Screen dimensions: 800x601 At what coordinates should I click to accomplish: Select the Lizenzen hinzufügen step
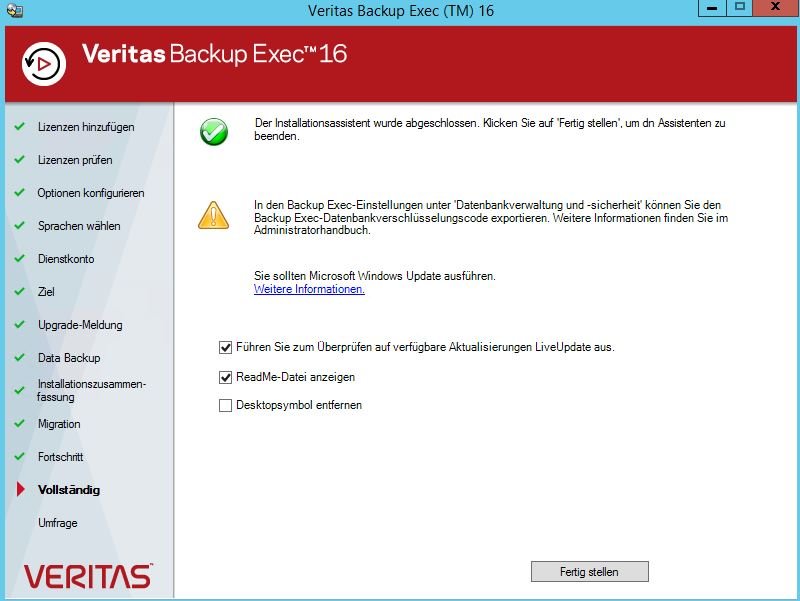(86, 127)
